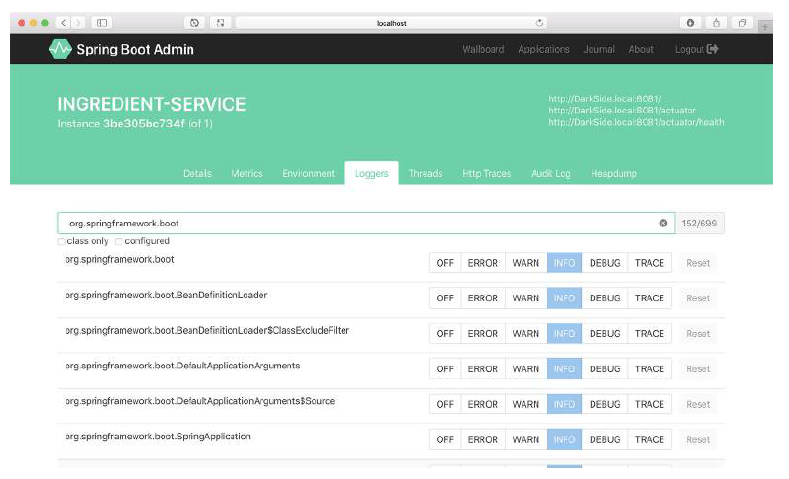Switch to the Metrics tab
789x479 pixels.
(247, 174)
